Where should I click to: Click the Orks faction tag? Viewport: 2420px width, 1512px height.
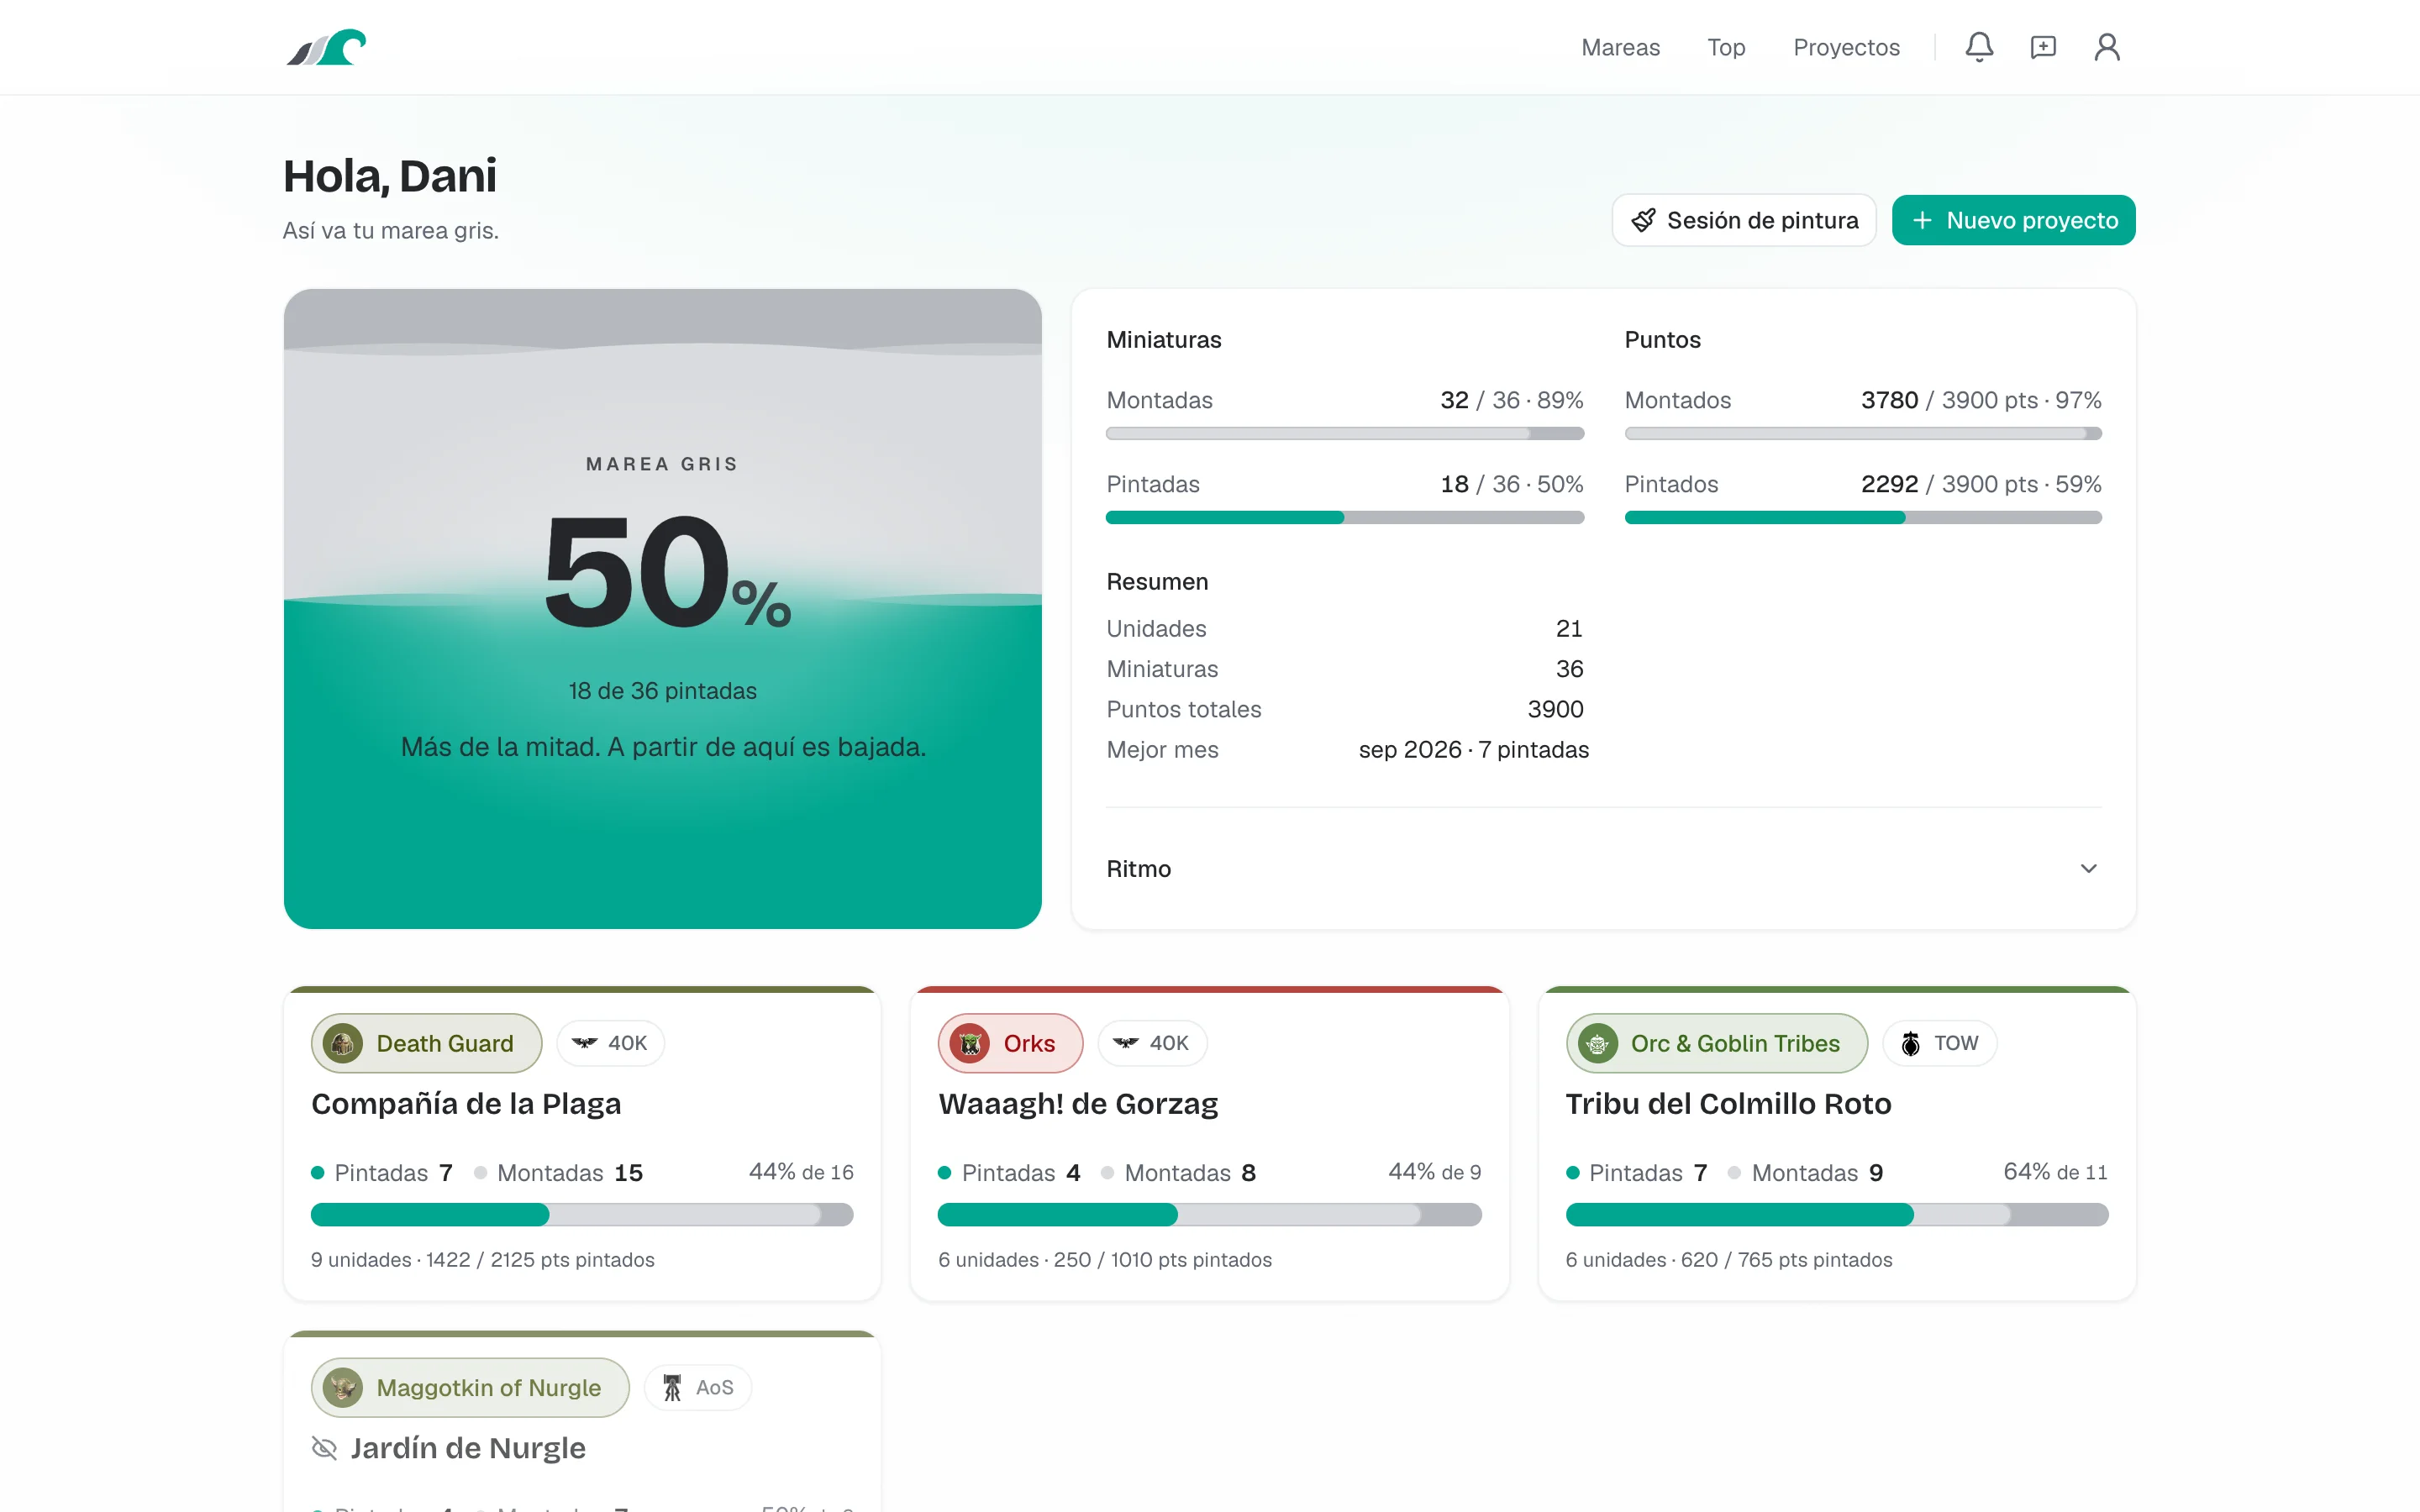(1010, 1043)
